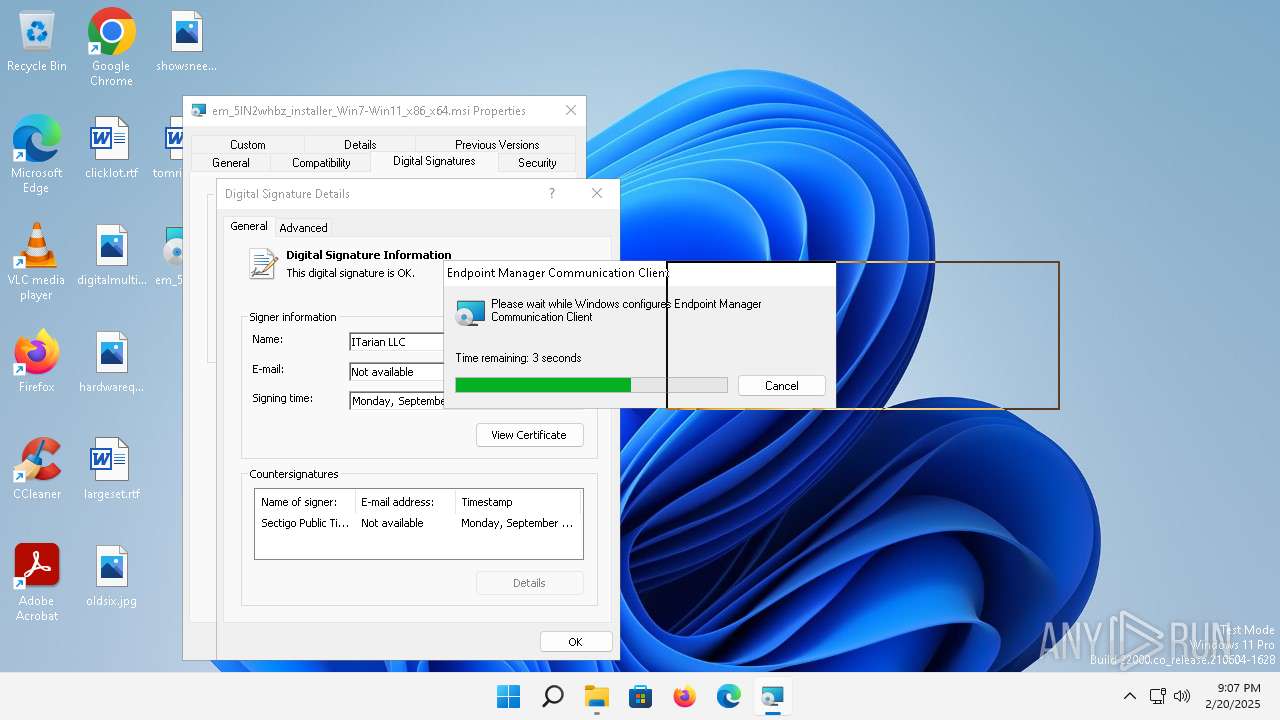This screenshot has height=720, width=1280.
Task: Show hidden system tray icons
Action: coord(1130,696)
